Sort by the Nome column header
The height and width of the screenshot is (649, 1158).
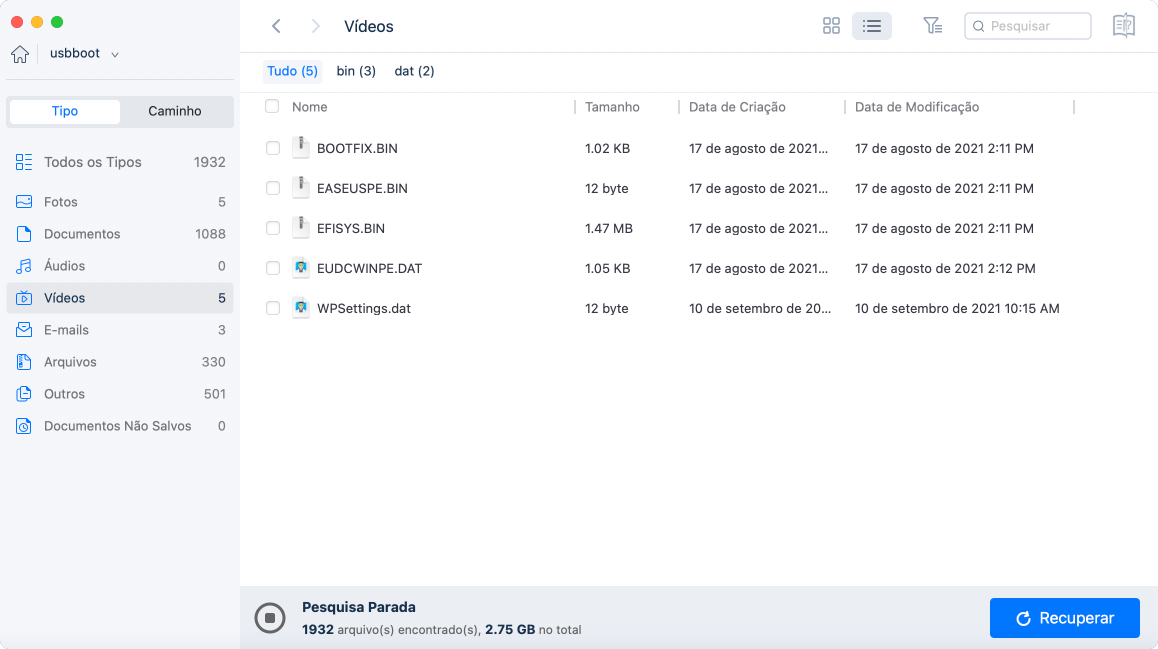309,107
